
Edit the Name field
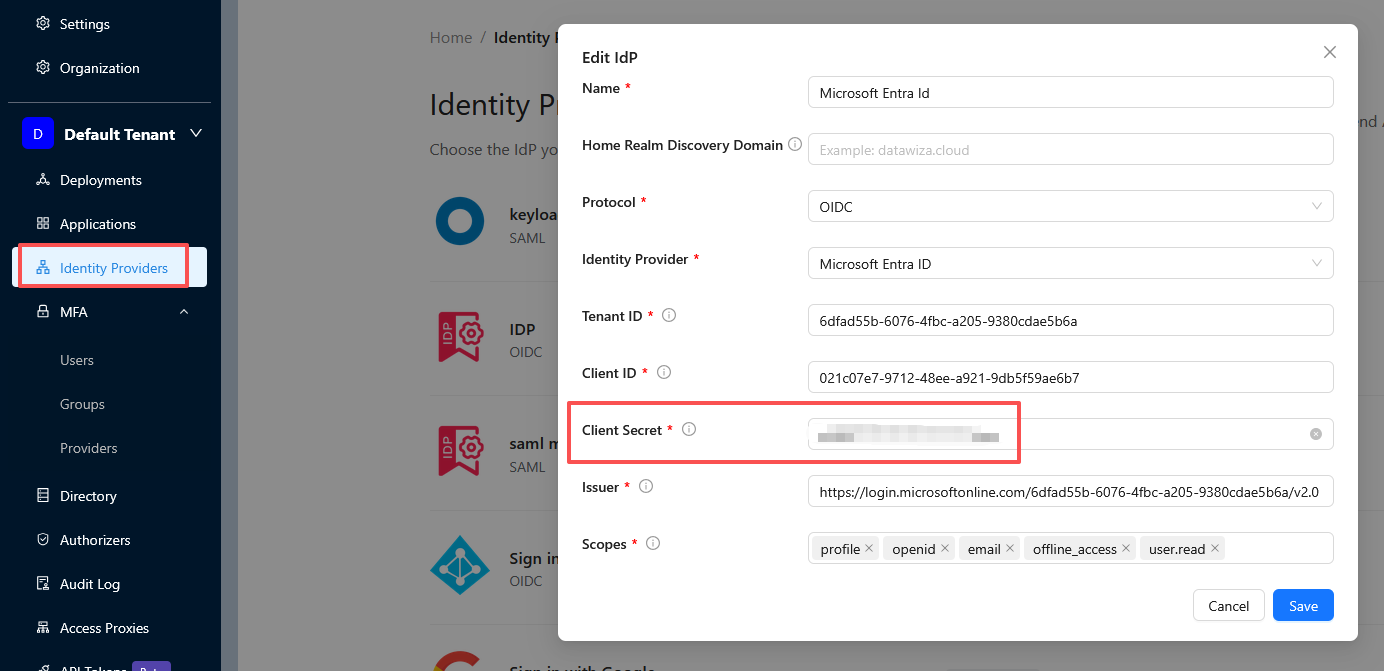pos(1071,93)
